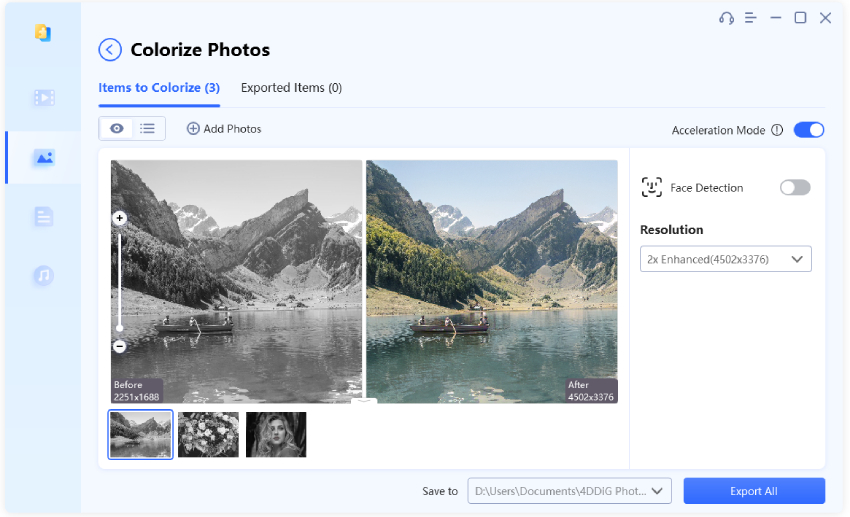Switch to preview eye view mode

point(117,128)
